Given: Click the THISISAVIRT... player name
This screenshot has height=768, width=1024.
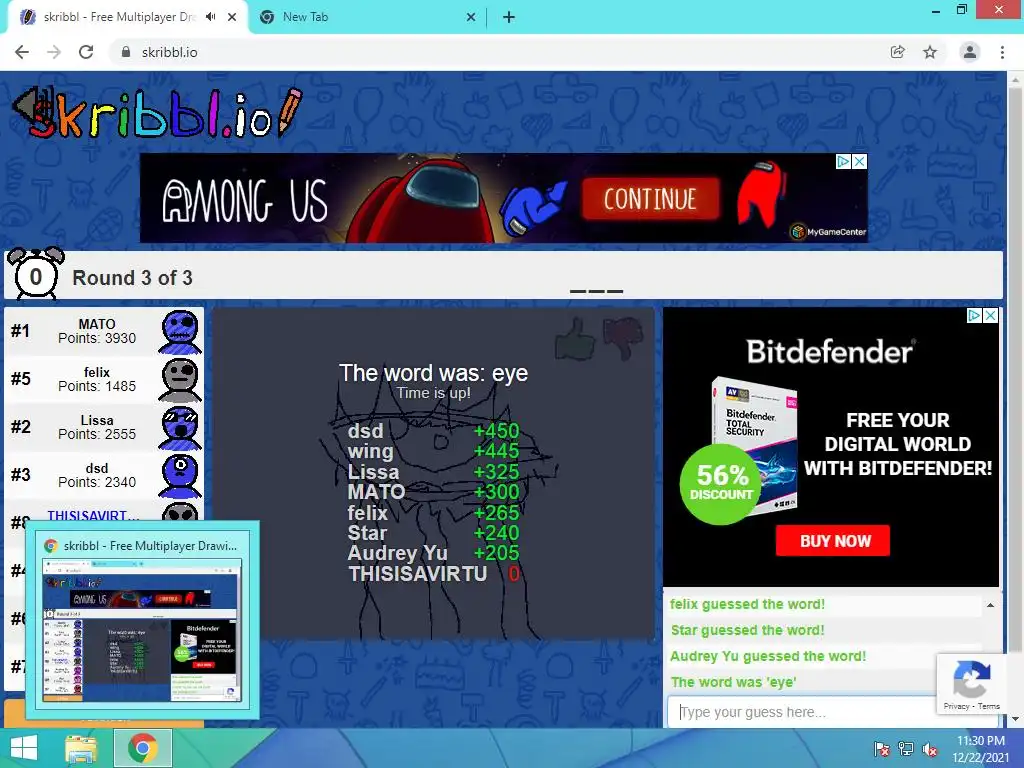Looking at the screenshot, I should [93, 515].
